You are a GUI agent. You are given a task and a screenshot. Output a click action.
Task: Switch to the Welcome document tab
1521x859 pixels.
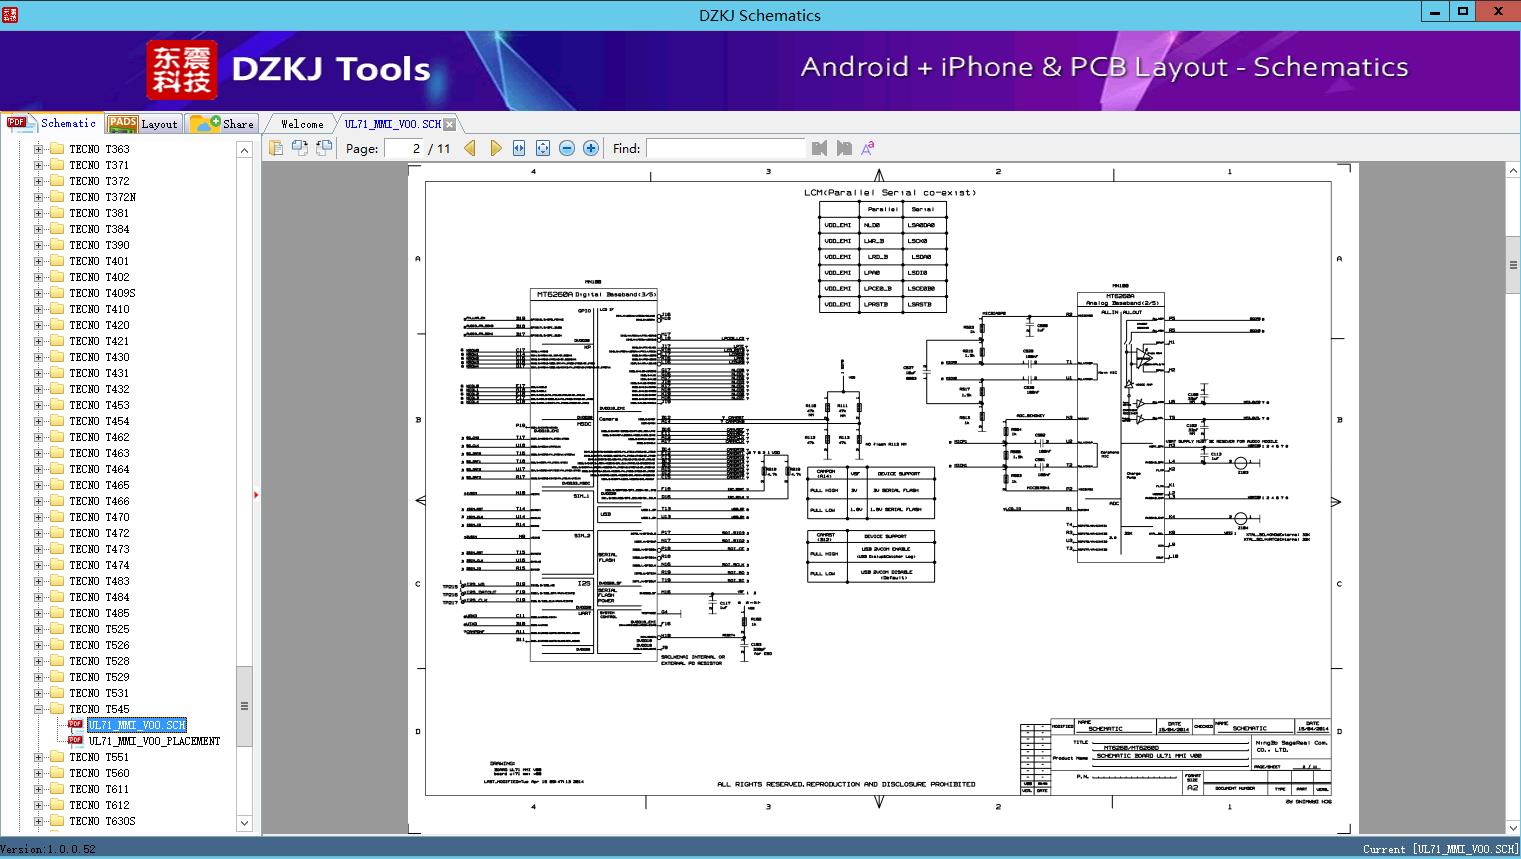(302, 124)
